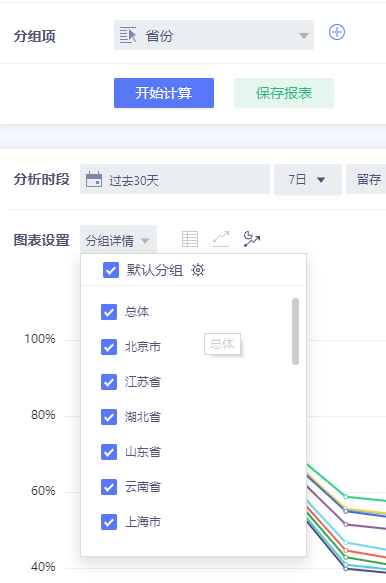Click the 图表设置 label
Screen dimensions: 386x583
(42, 240)
